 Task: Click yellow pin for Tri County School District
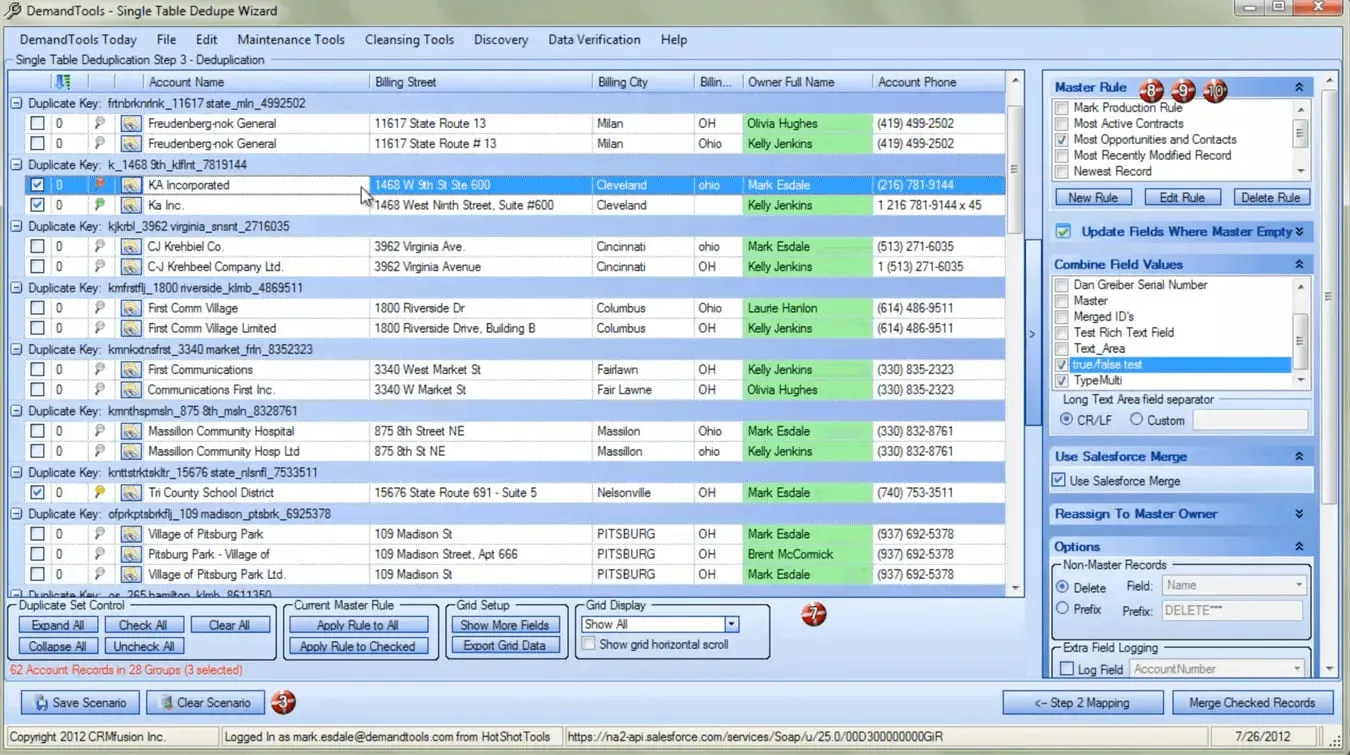point(99,493)
